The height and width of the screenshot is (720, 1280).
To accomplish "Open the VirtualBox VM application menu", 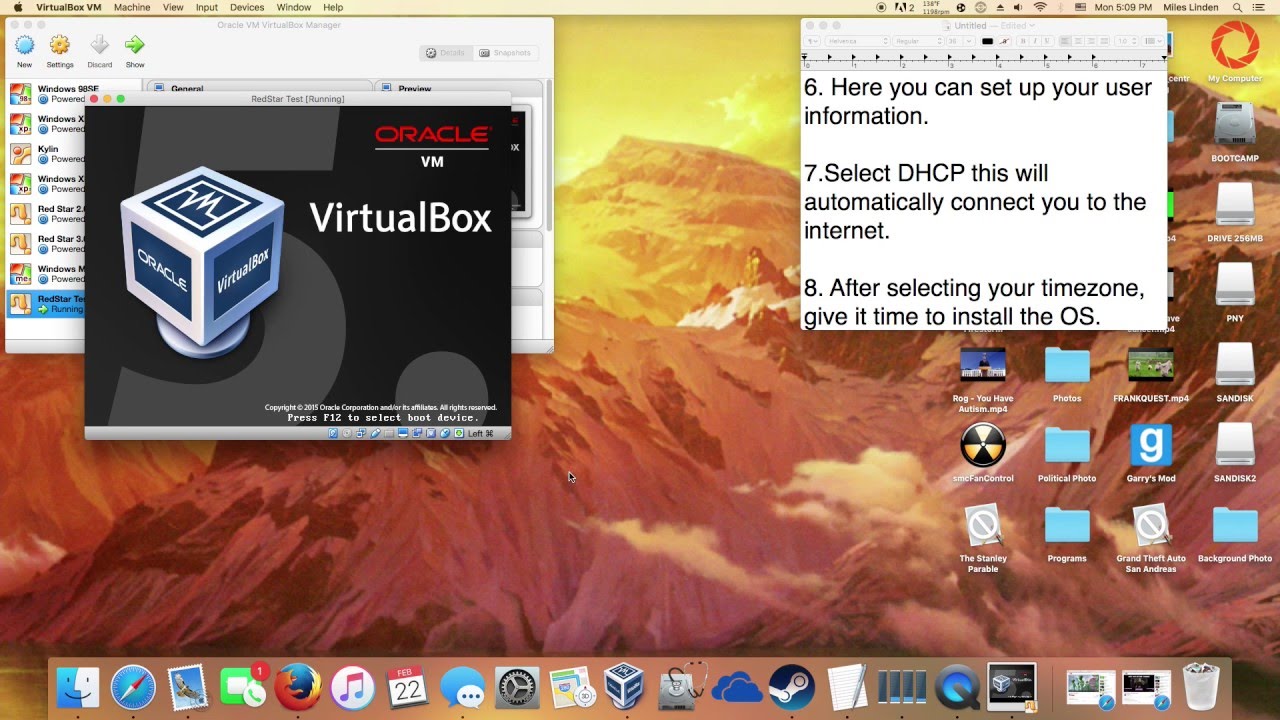I will tap(69, 7).
